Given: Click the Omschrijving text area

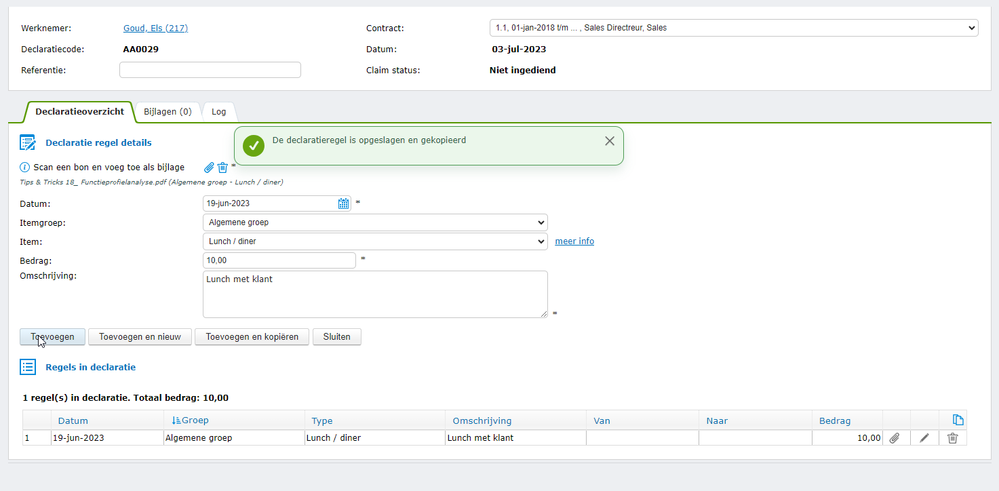Looking at the screenshot, I should pyautogui.click(x=375, y=294).
